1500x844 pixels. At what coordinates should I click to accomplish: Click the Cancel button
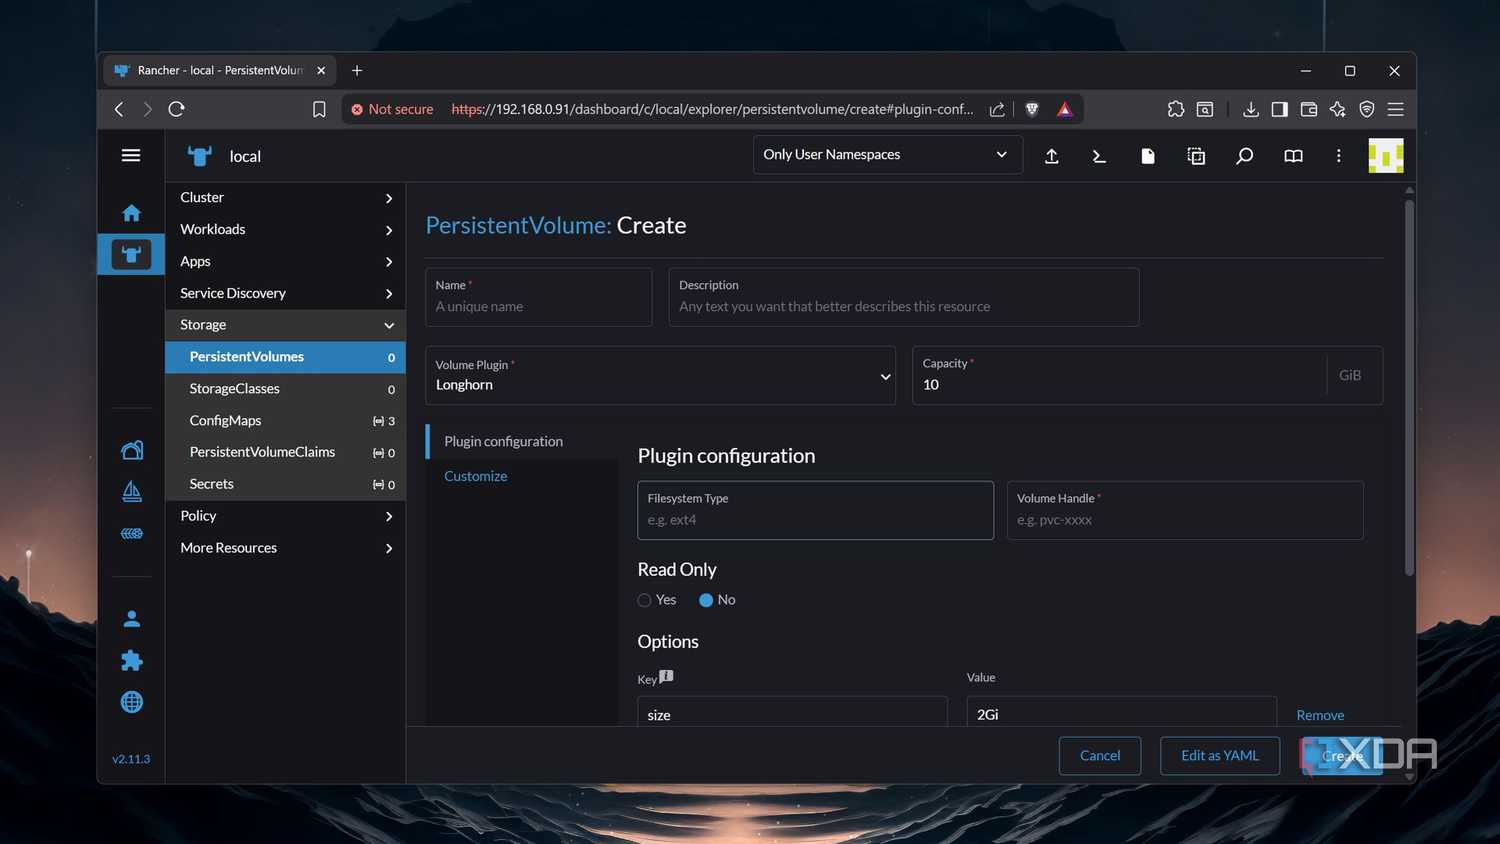coord(1100,755)
